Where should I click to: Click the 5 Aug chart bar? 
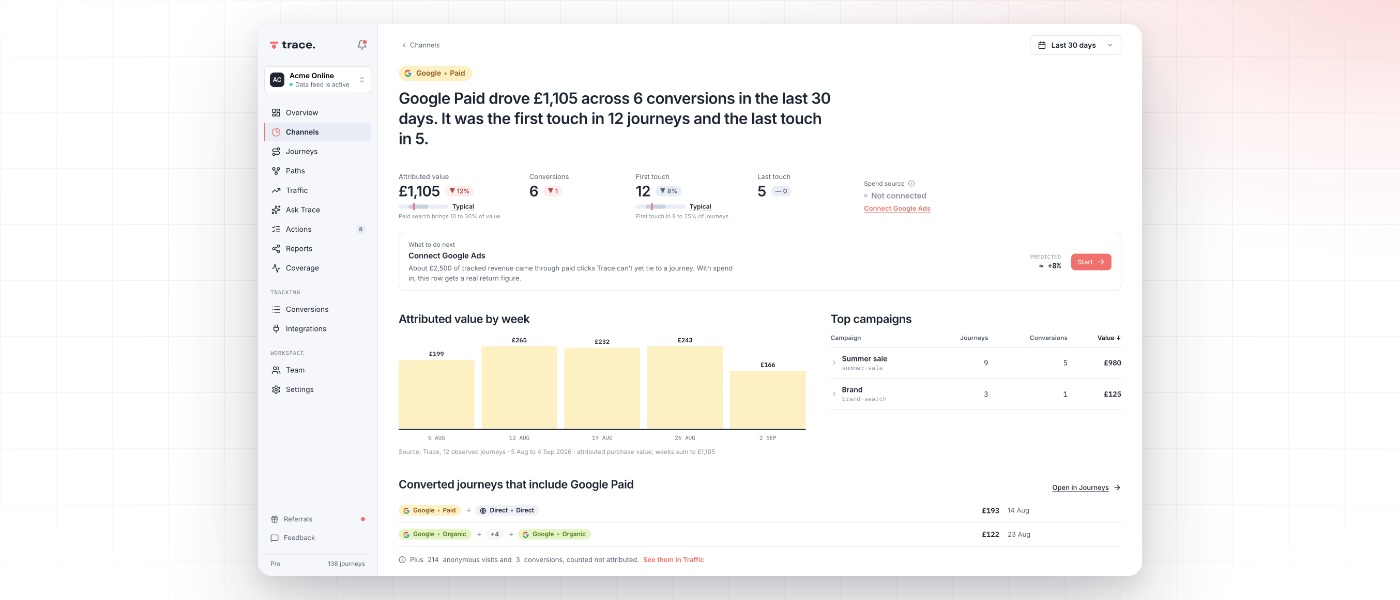tap(437, 395)
